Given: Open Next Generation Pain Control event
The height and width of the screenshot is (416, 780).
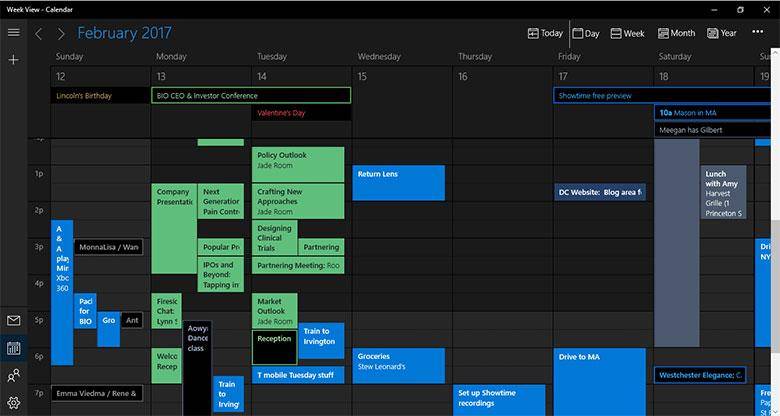Looking at the screenshot, I should pos(221,202).
